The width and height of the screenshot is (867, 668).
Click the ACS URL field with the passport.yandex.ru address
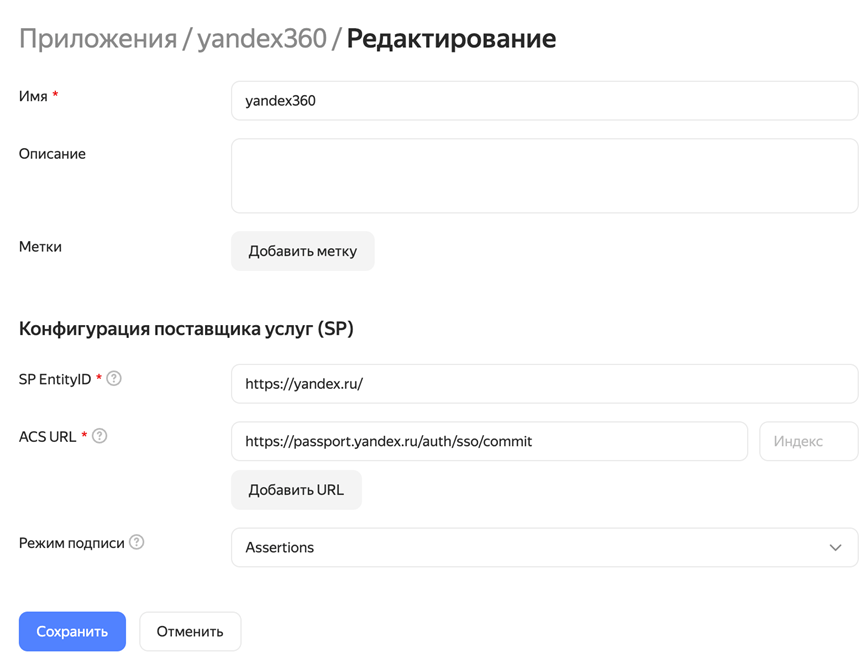point(489,441)
